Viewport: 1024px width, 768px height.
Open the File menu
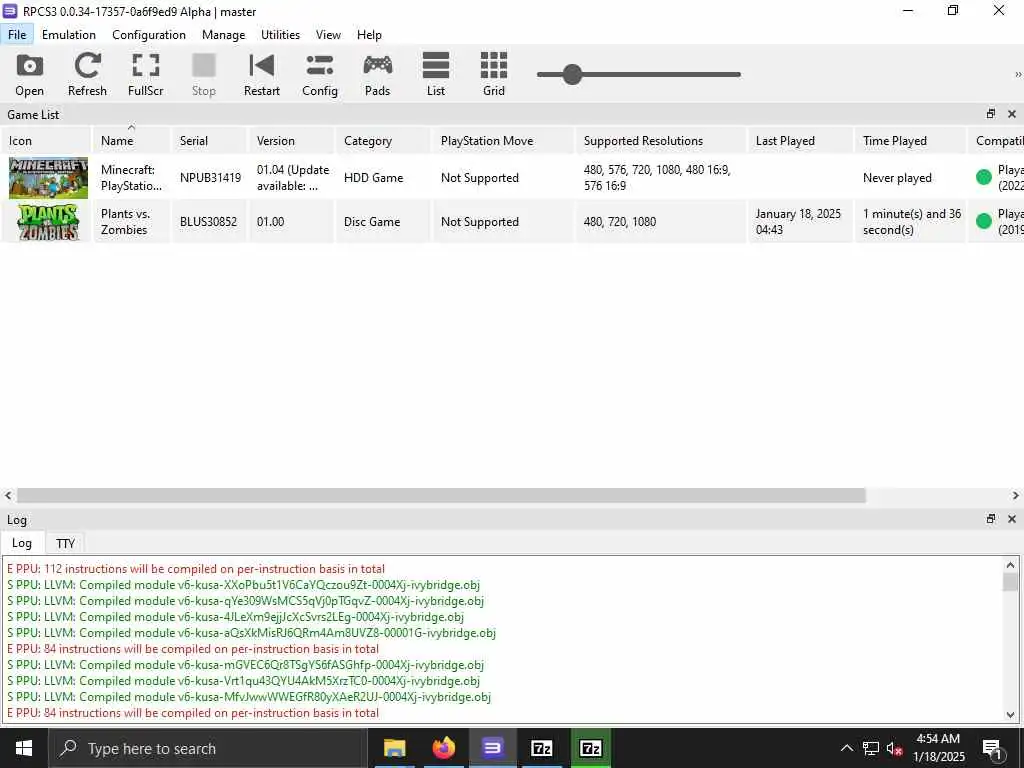tap(17, 35)
